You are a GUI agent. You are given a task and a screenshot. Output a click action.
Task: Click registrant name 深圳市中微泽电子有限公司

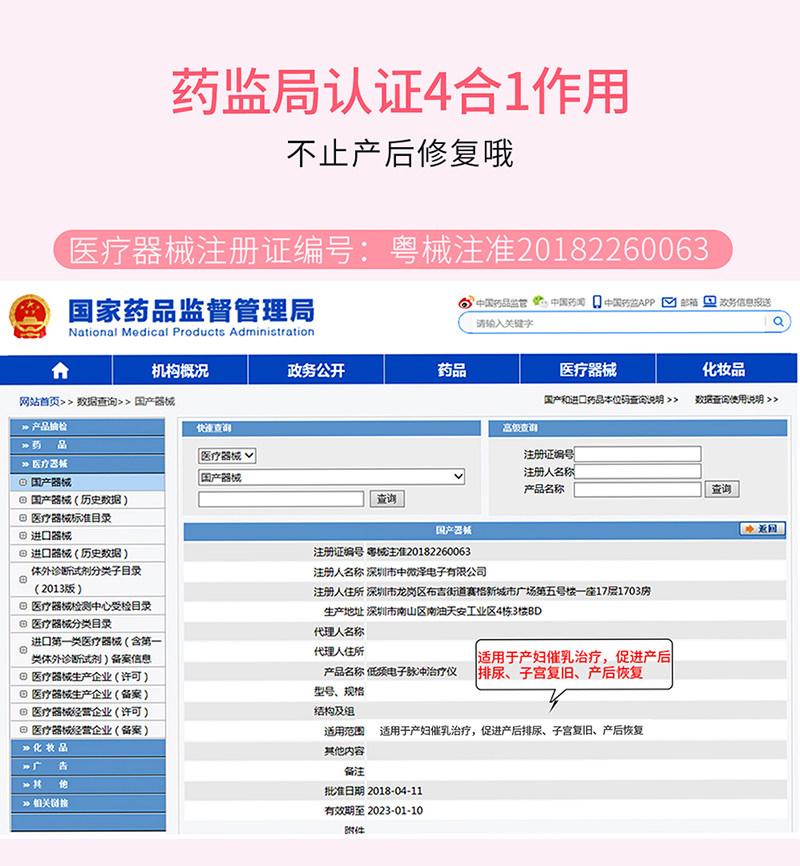coord(426,571)
